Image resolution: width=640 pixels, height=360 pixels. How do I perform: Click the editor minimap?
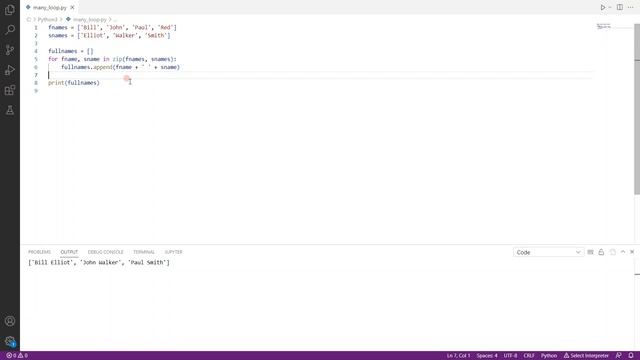coord(604,27)
